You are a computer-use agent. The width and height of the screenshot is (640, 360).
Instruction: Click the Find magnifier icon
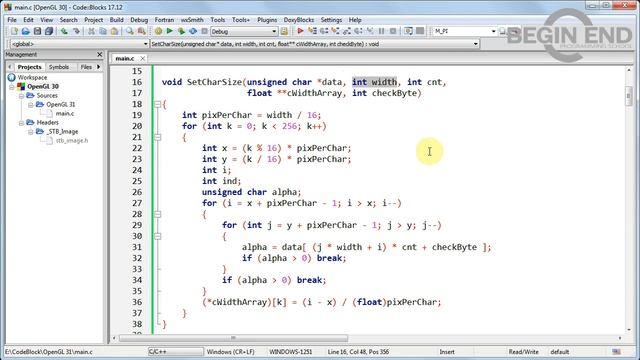[130, 31]
